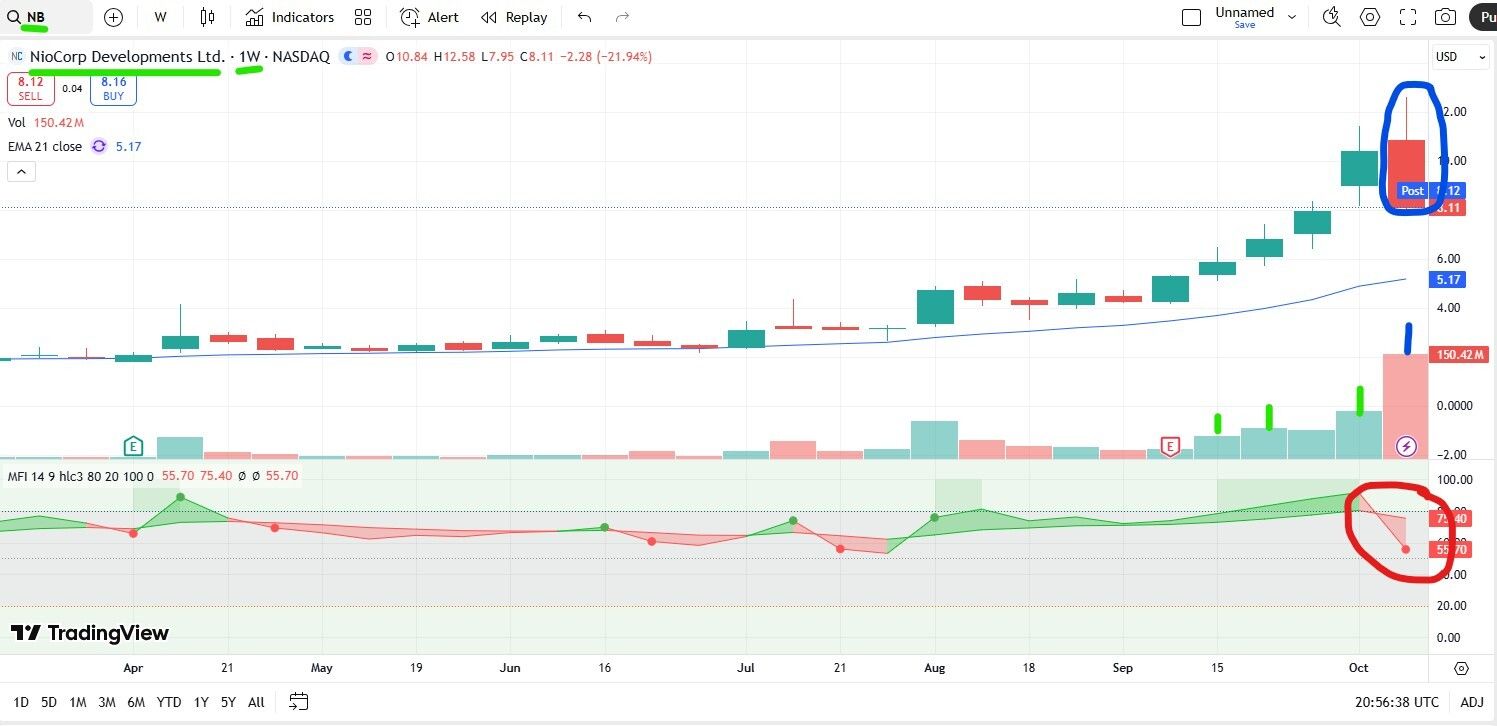The image size is (1497, 726).
Task: Switch to the 3M date range
Action: [x=107, y=702]
